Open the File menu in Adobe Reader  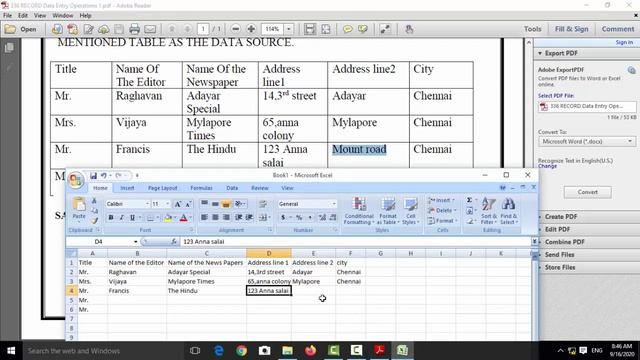pyautogui.click(x=7, y=16)
